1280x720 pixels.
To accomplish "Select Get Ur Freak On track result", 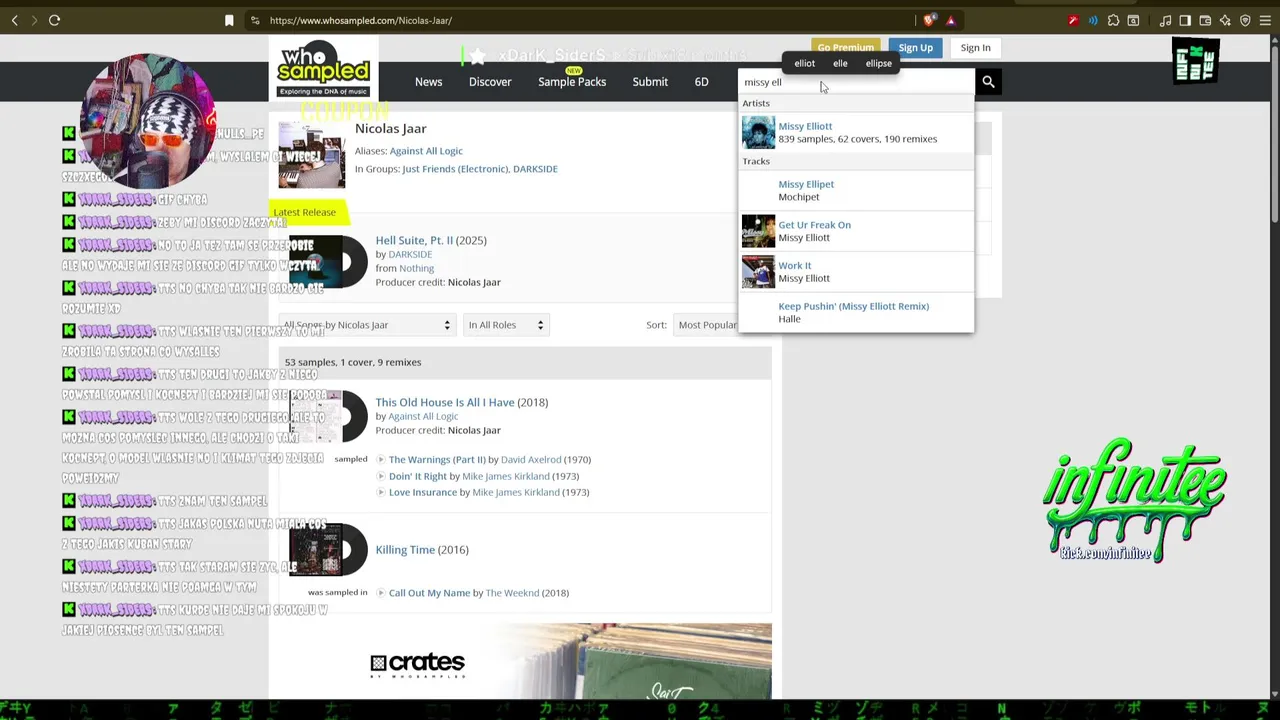I will click(855, 231).
